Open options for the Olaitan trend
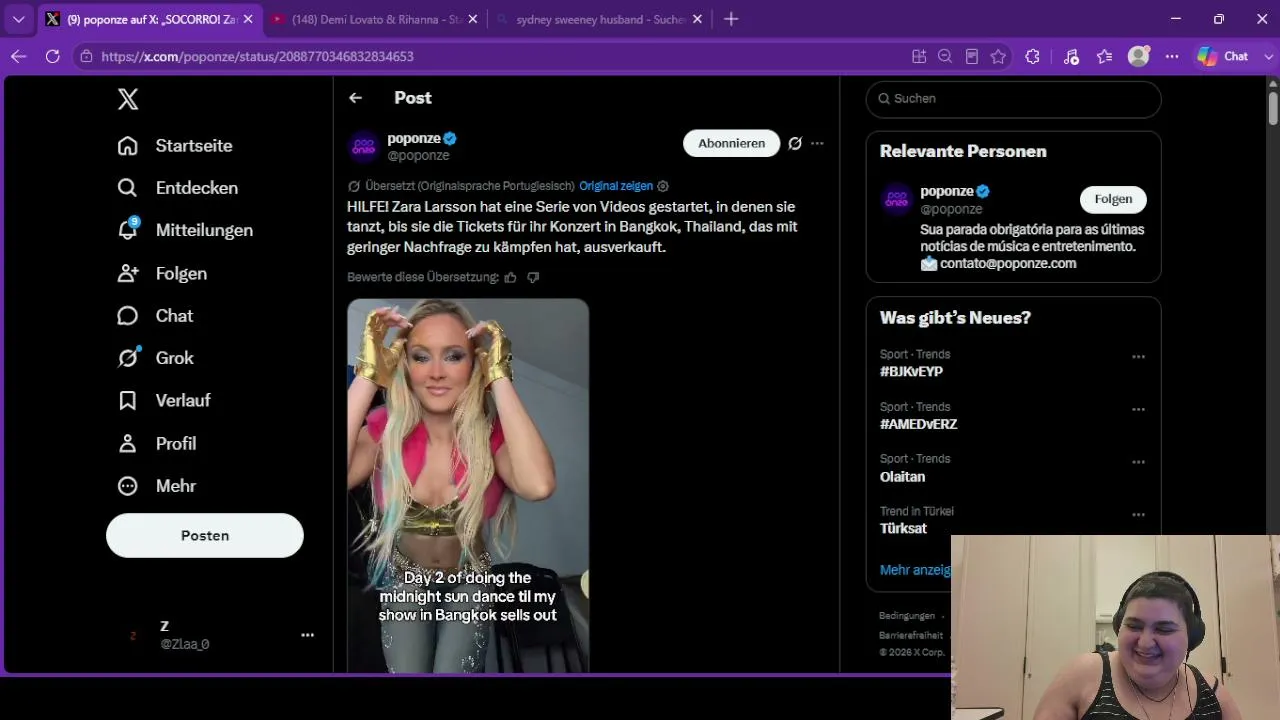 [x=1138, y=462]
